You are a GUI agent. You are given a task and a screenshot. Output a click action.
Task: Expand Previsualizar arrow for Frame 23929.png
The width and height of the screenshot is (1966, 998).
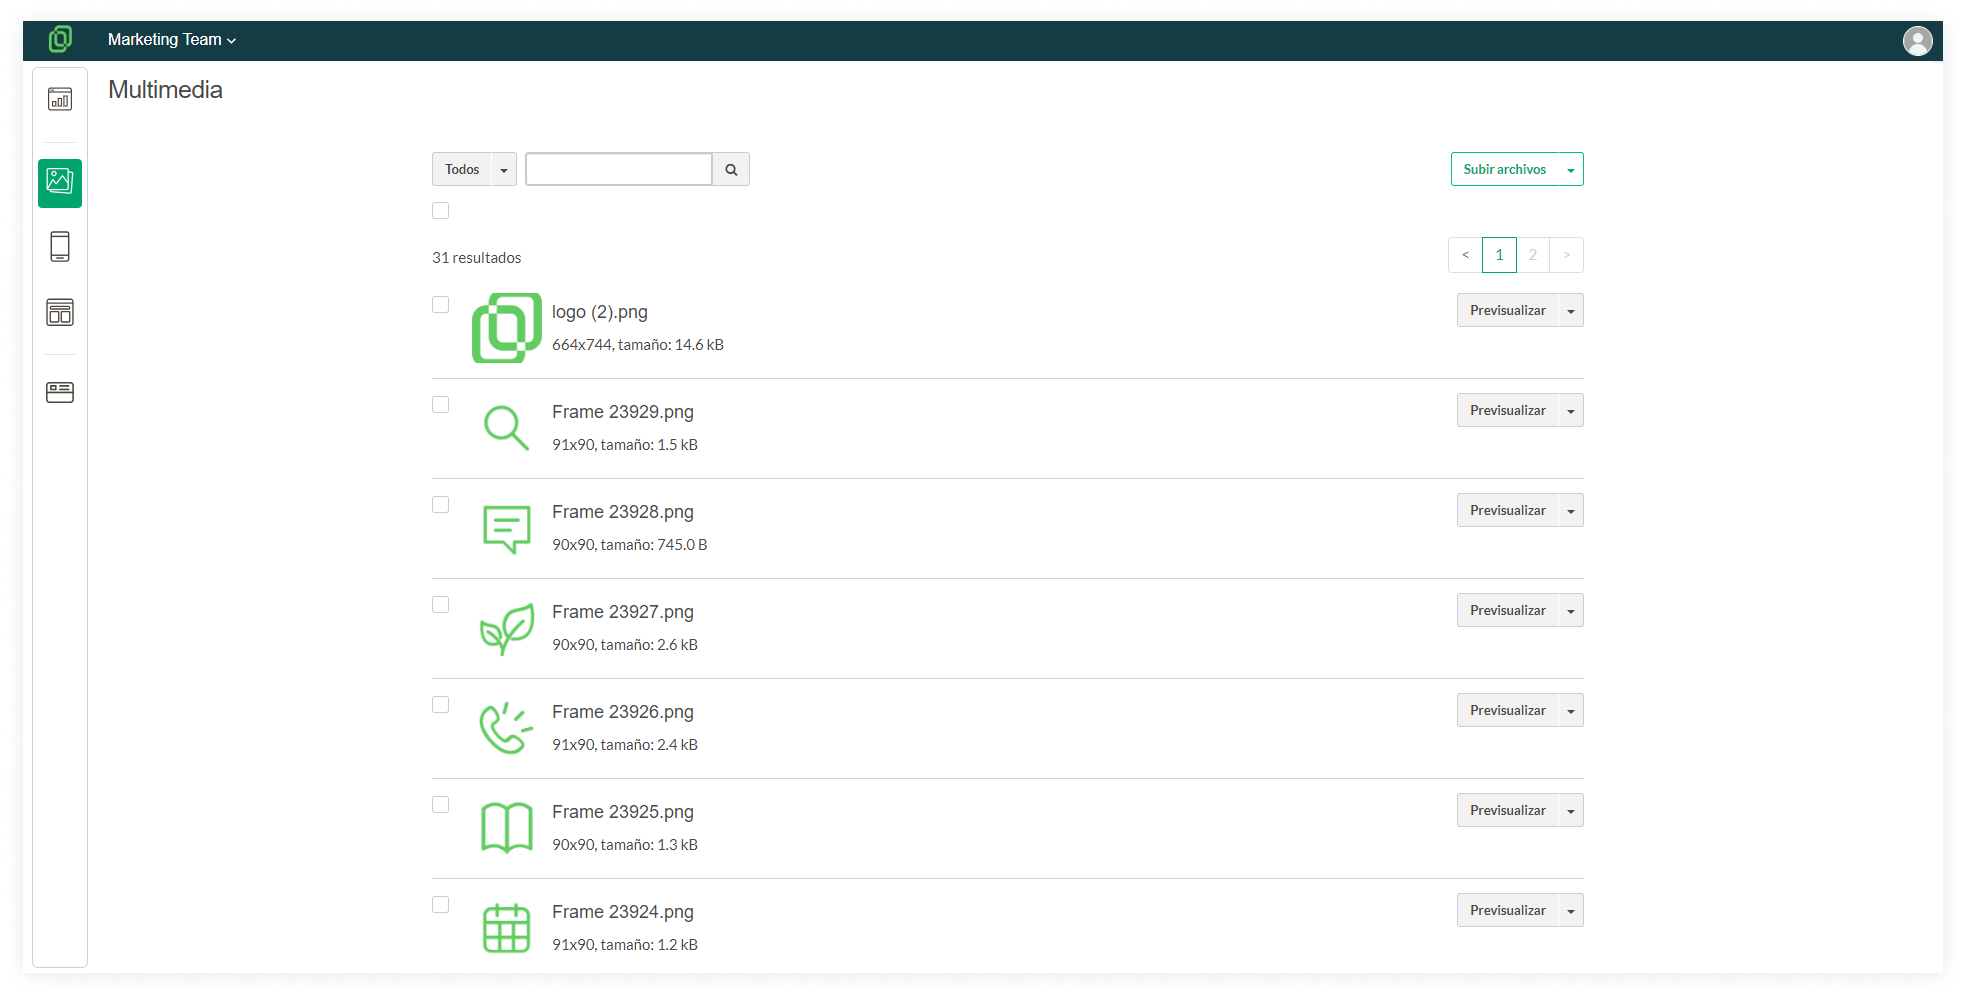1571,410
